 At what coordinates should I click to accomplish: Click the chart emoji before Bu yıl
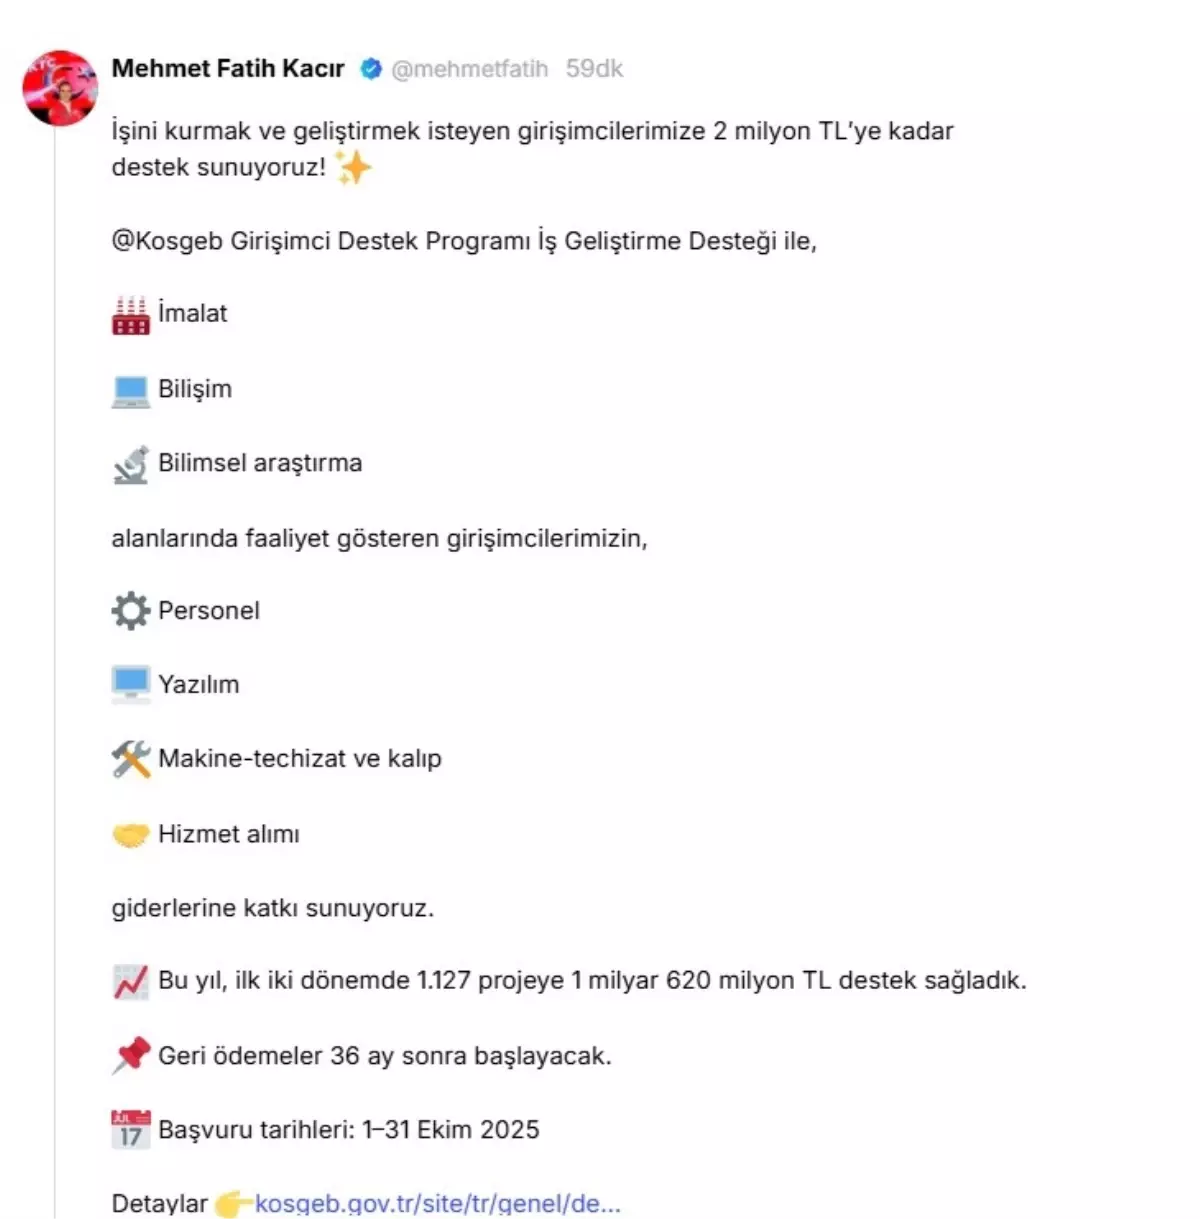point(131,981)
